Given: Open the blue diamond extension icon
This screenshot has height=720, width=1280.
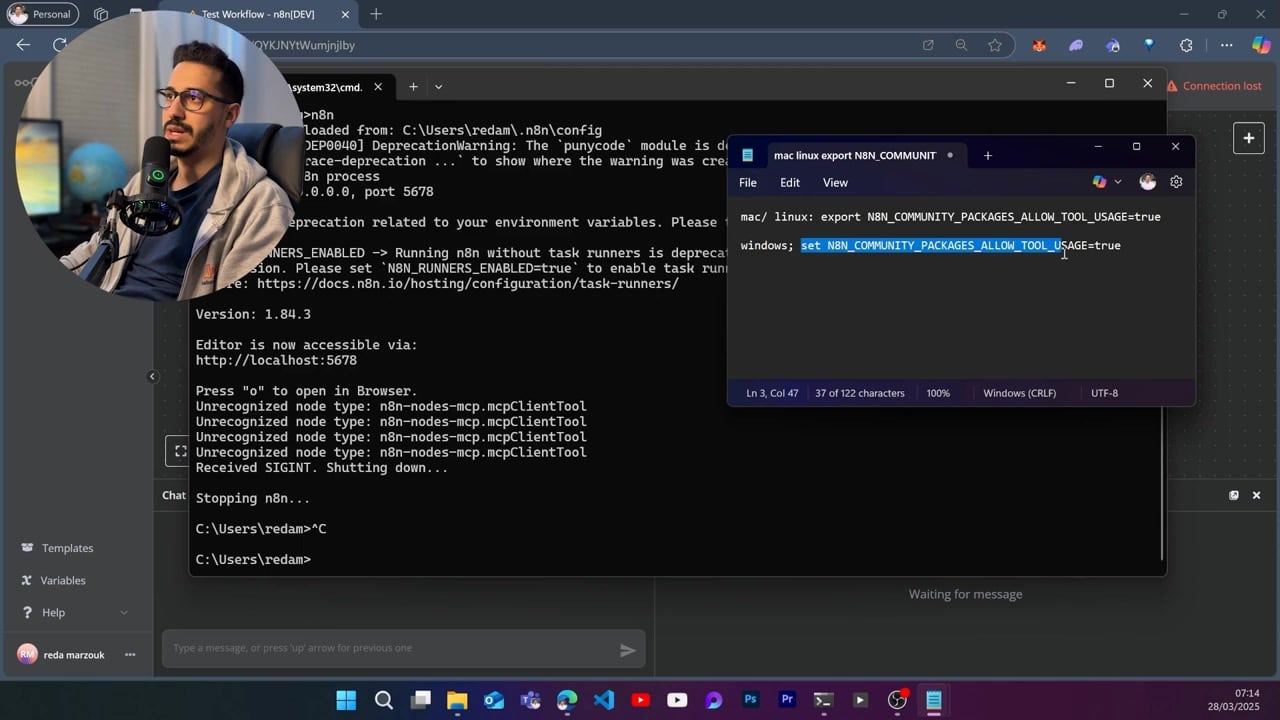Looking at the screenshot, I should click(1149, 45).
